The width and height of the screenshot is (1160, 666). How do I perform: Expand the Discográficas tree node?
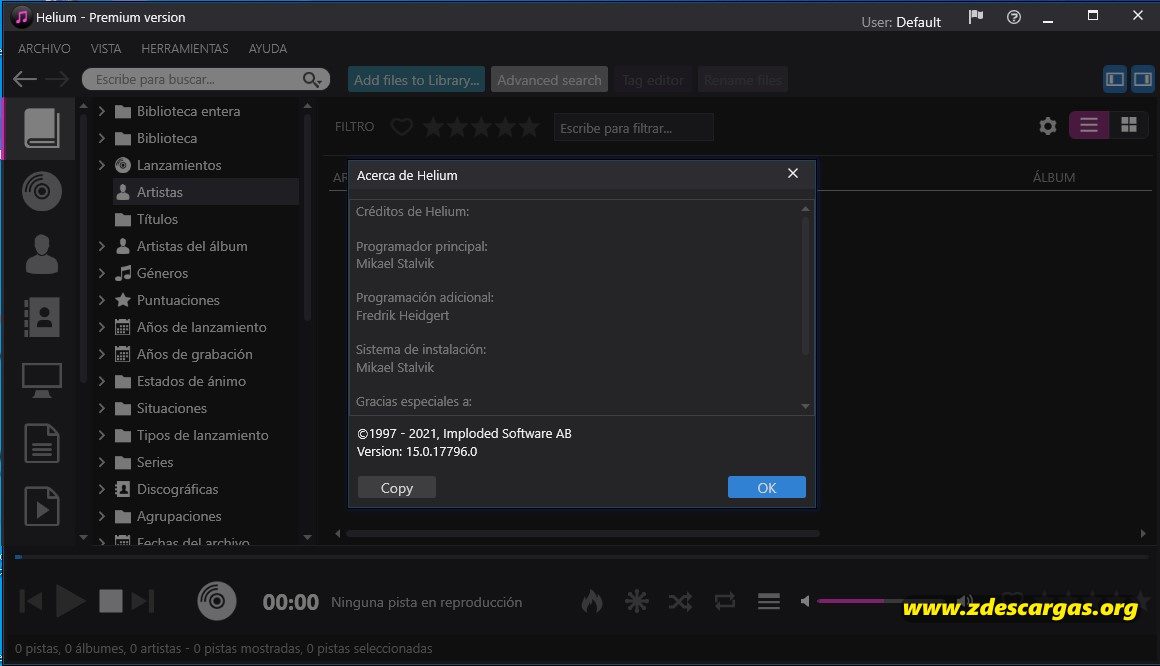(102, 489)
